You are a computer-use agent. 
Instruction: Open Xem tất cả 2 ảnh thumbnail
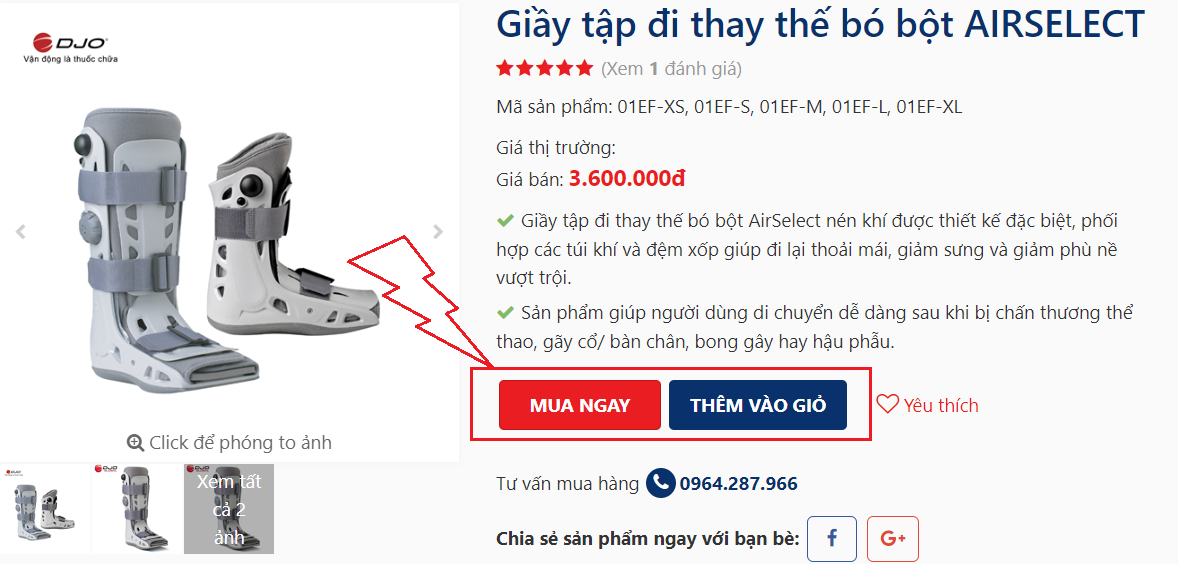coord(229,508)
